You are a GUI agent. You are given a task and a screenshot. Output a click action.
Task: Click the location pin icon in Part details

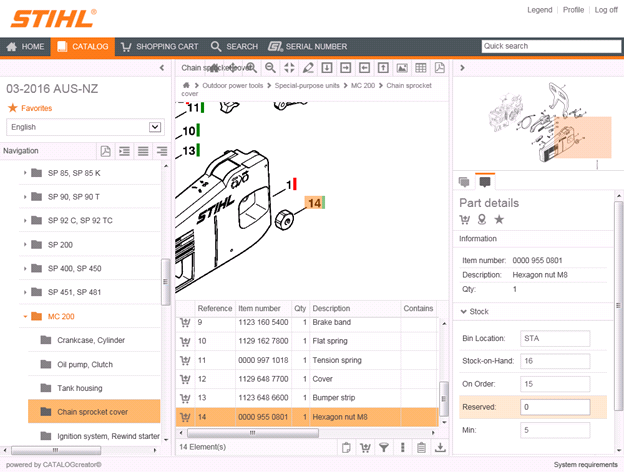[x=482, y=220]
